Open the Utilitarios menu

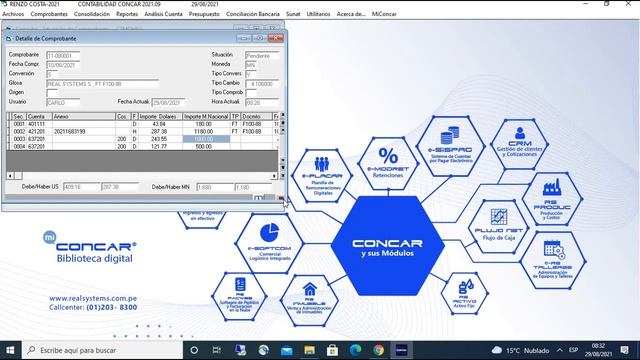[318, 14]
